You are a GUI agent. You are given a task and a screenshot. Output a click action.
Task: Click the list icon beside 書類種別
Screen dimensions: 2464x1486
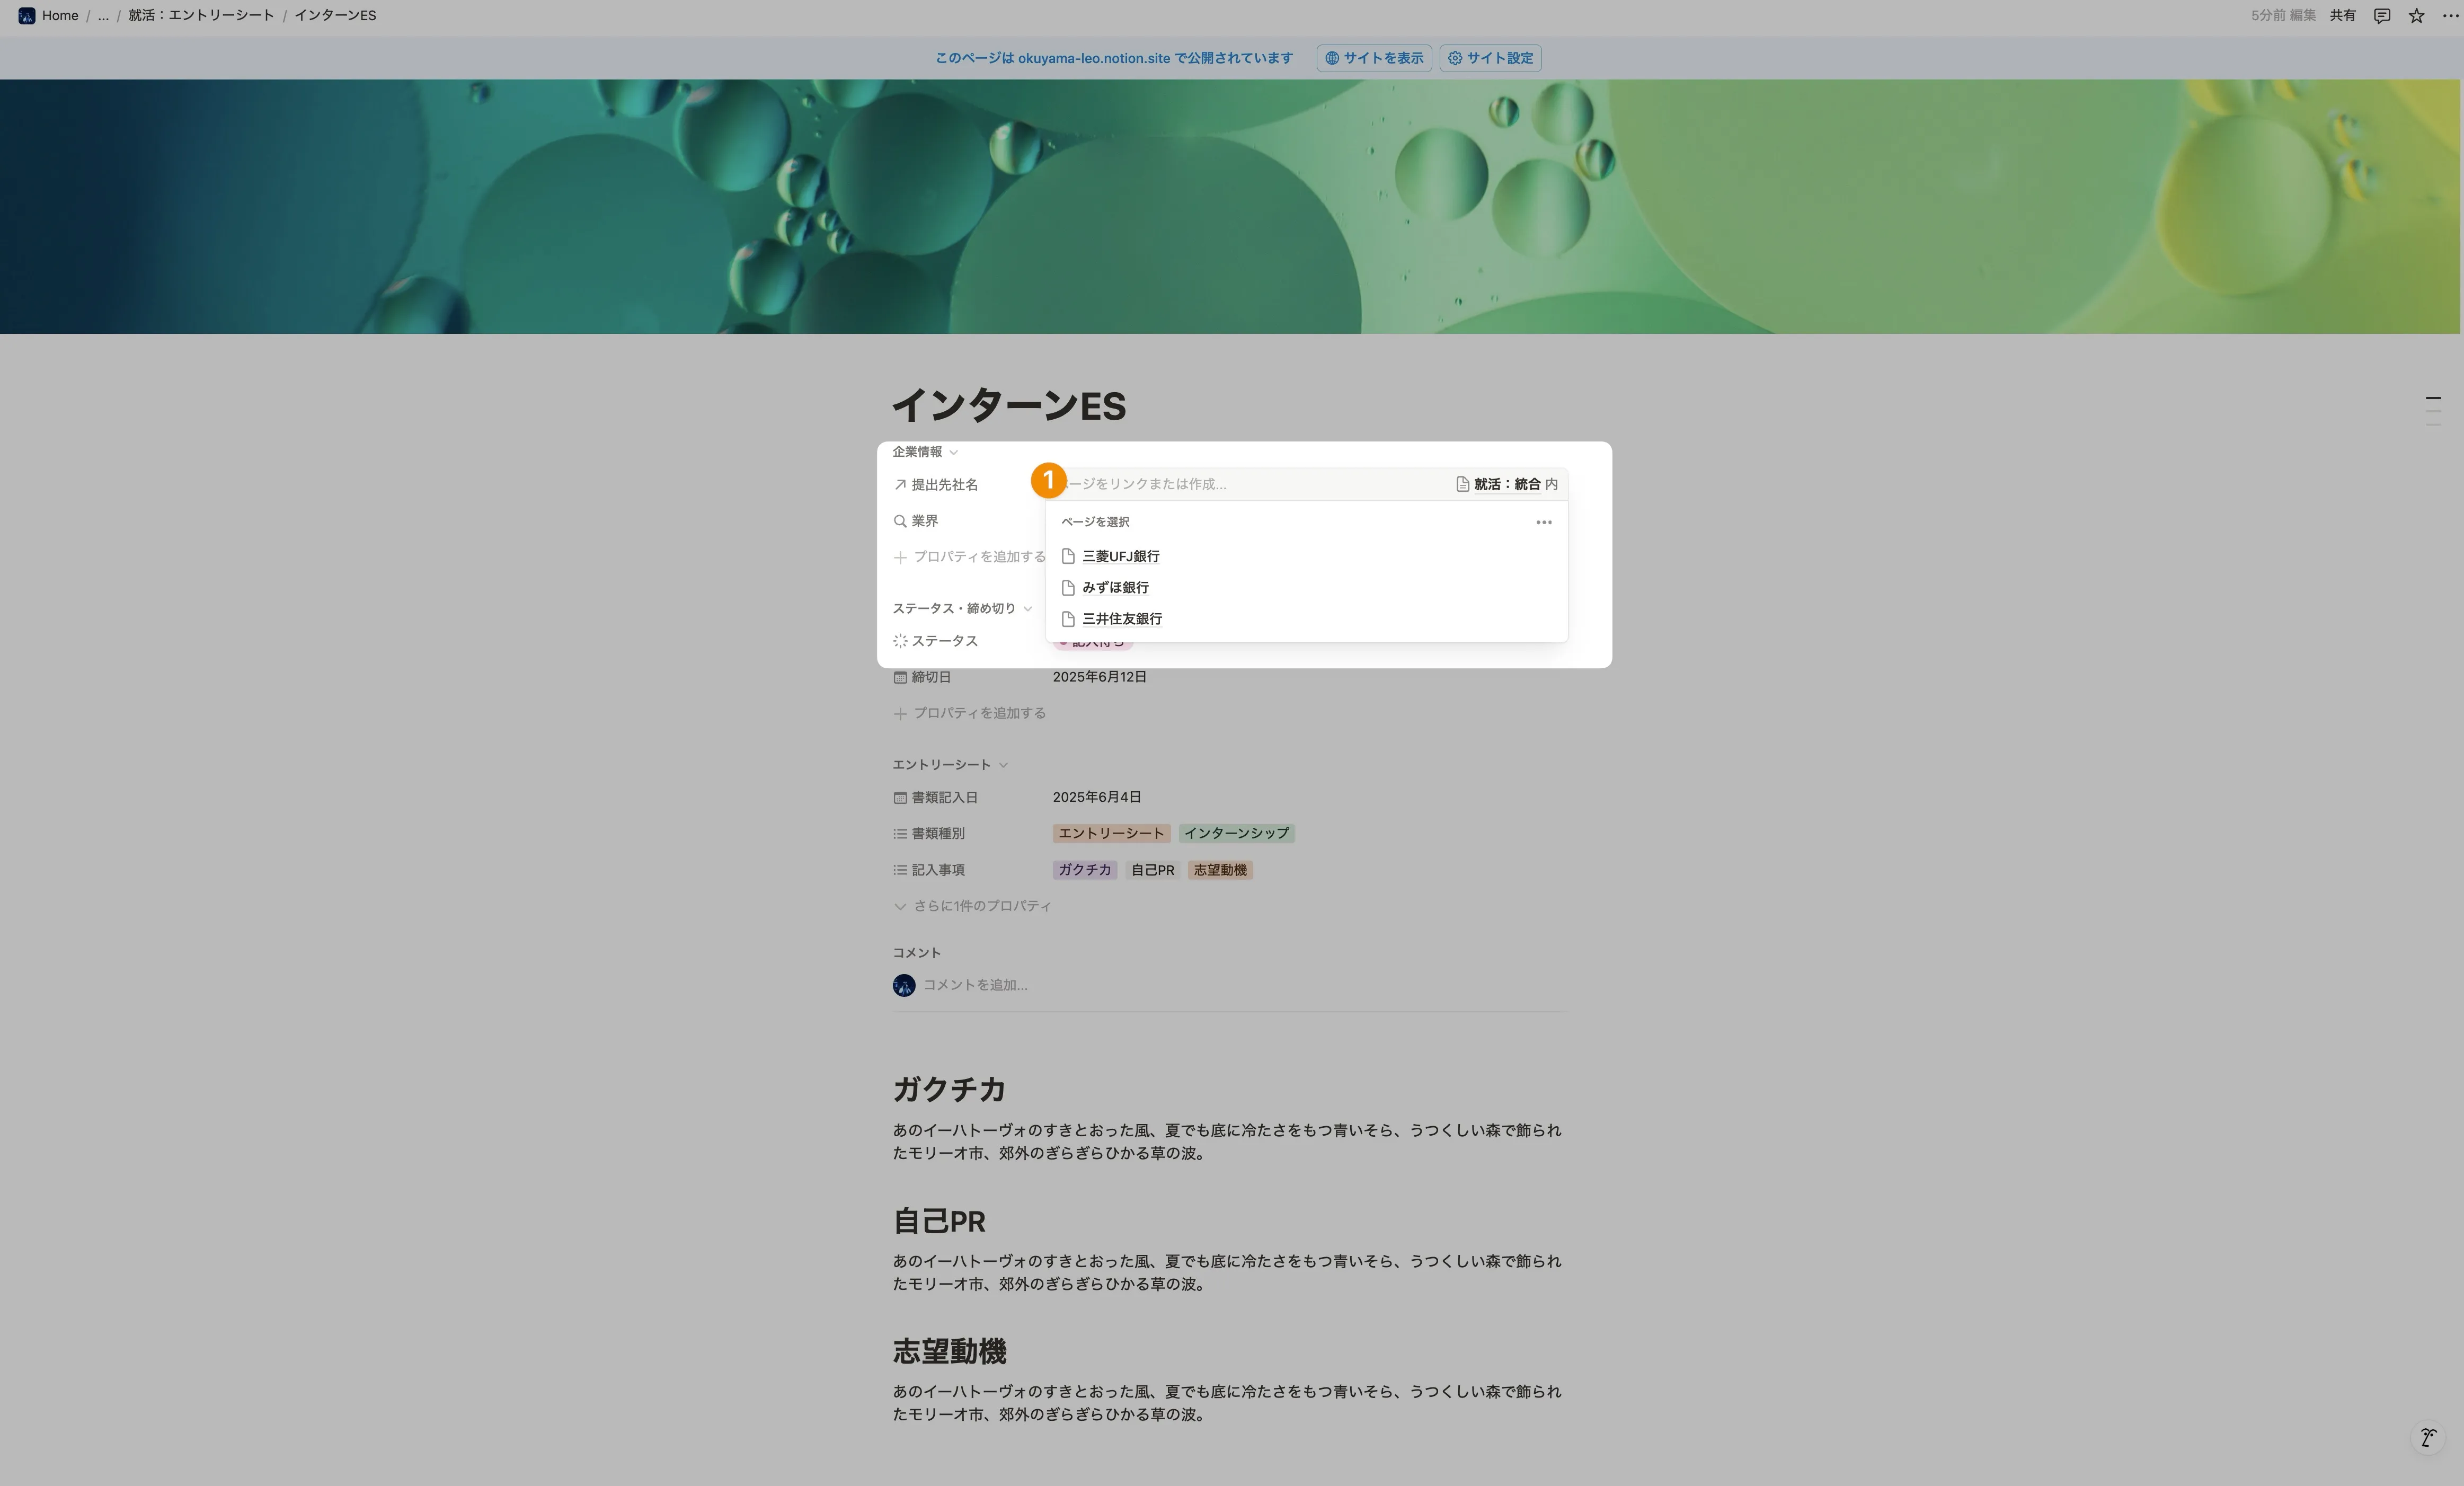point(901,833)
